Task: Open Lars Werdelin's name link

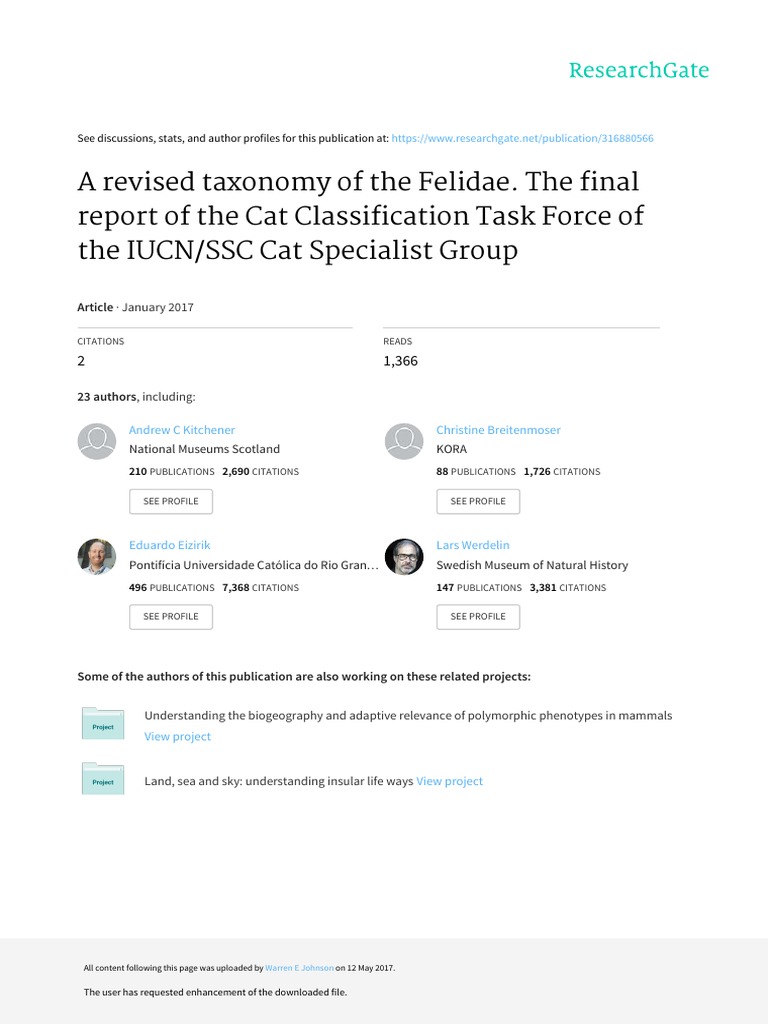Action: 473,545
